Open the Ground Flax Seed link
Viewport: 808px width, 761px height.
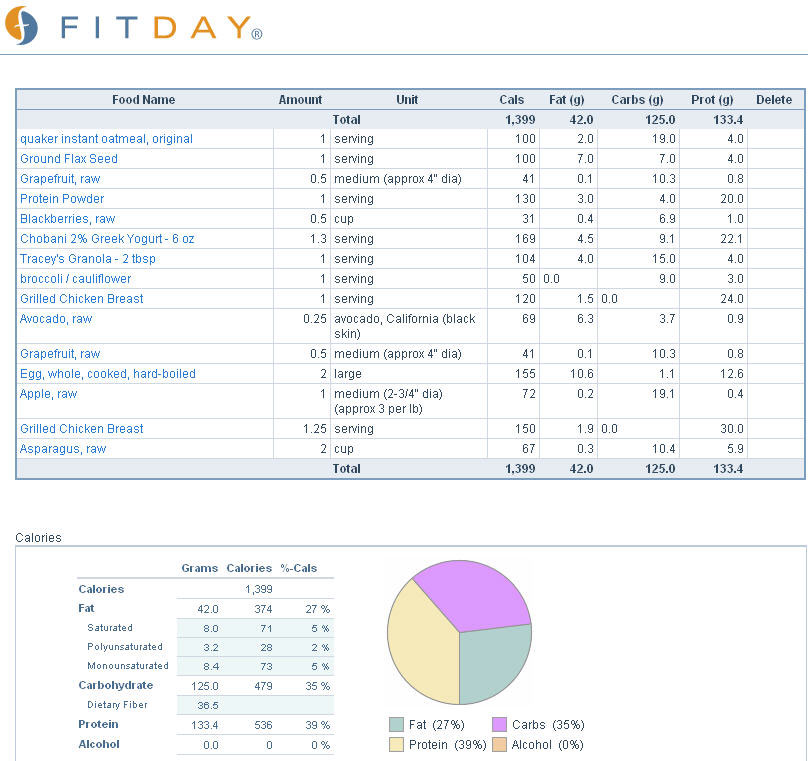(x=69, y=159)
